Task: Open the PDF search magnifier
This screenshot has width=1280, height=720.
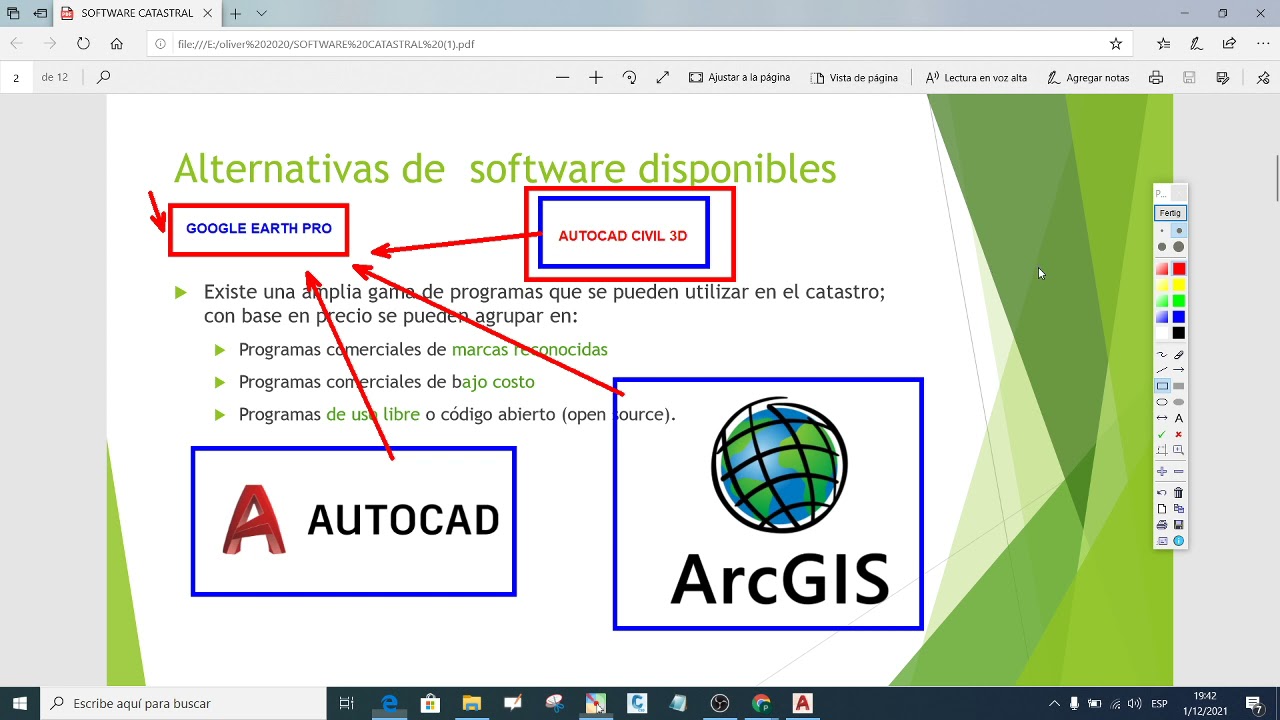Action: pos(104,77)
